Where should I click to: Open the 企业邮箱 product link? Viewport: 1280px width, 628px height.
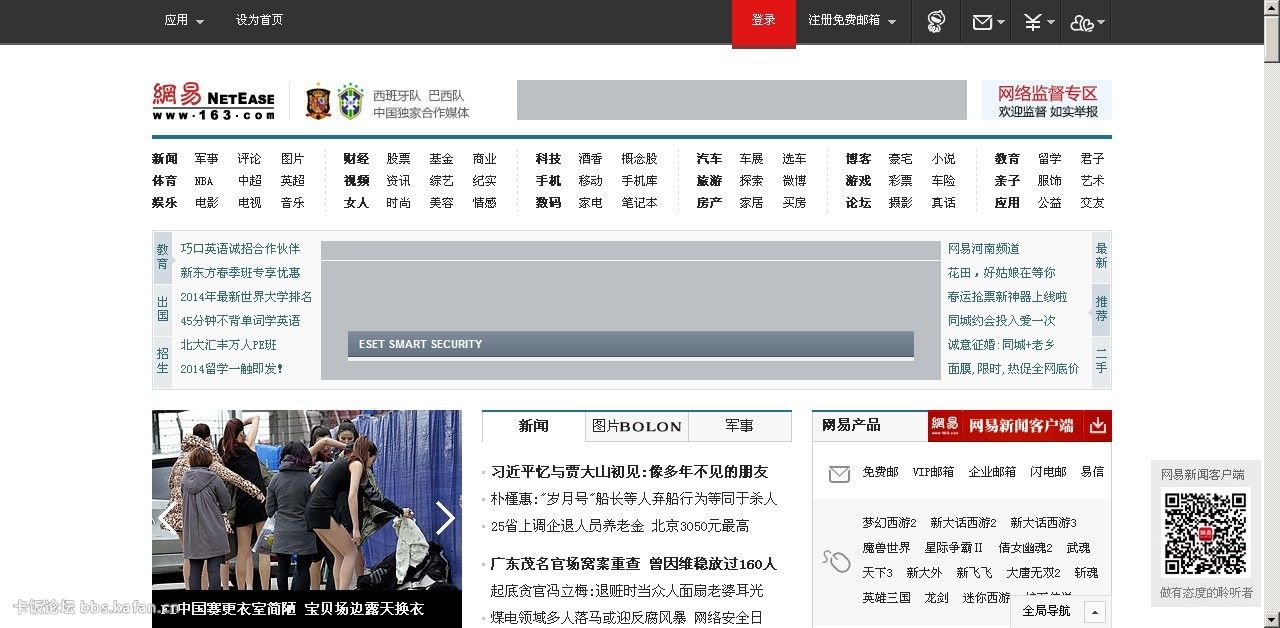(992, 472)
